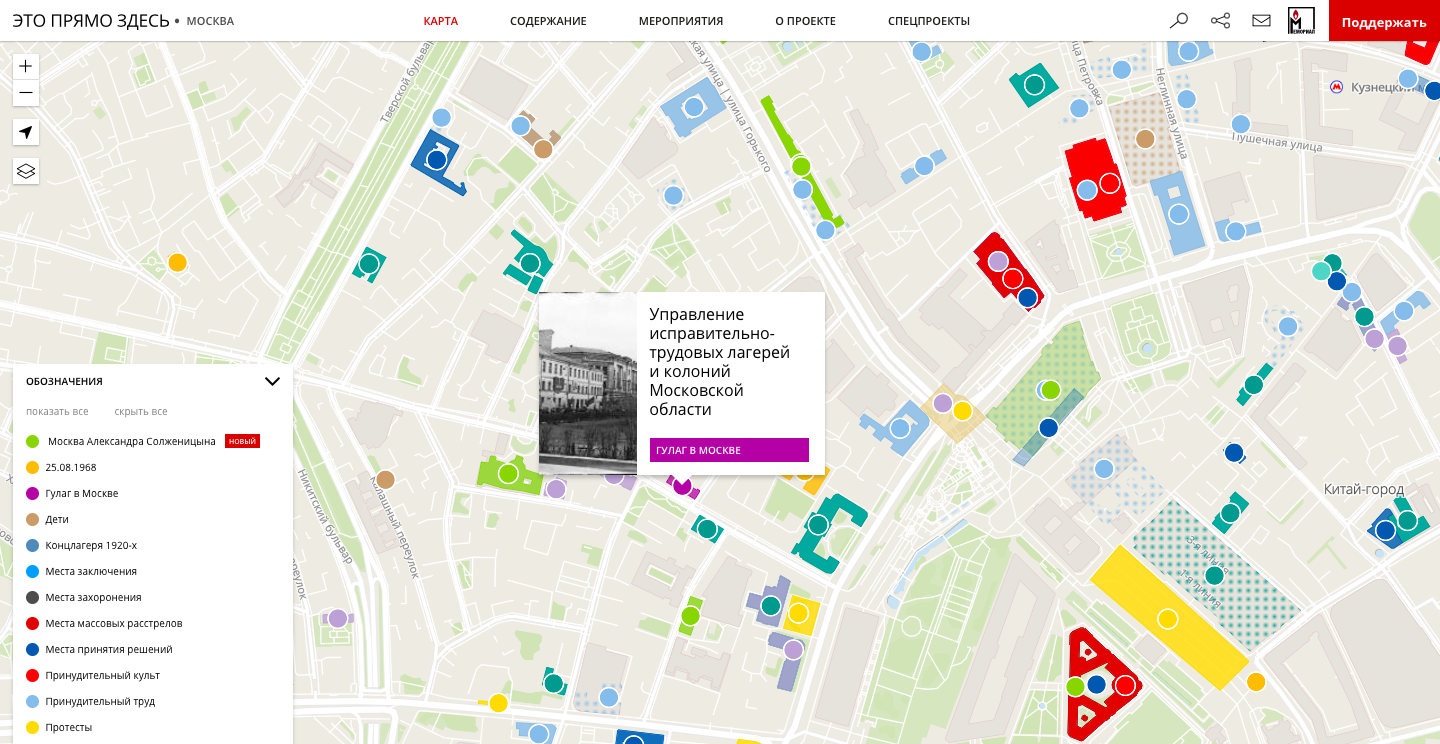Open the Memorial logo icon
The height and width of the screenshot is (744, 1440).
click(x=1299, y=21)
